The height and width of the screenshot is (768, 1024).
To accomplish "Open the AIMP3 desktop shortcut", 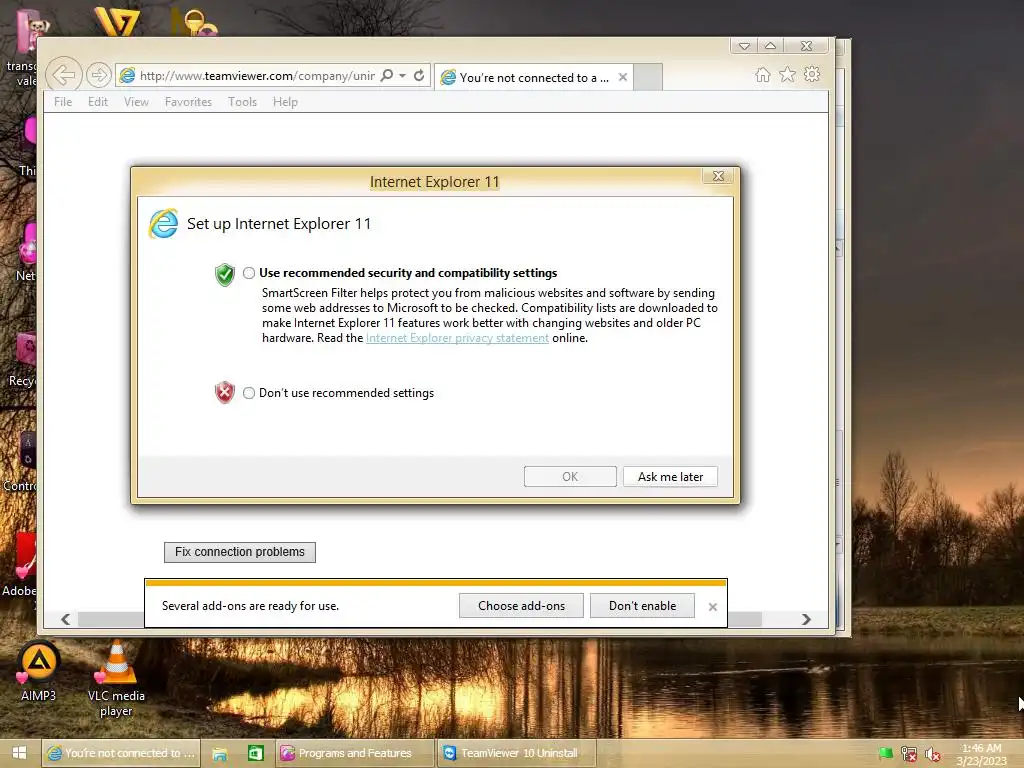I will (39, 671).
